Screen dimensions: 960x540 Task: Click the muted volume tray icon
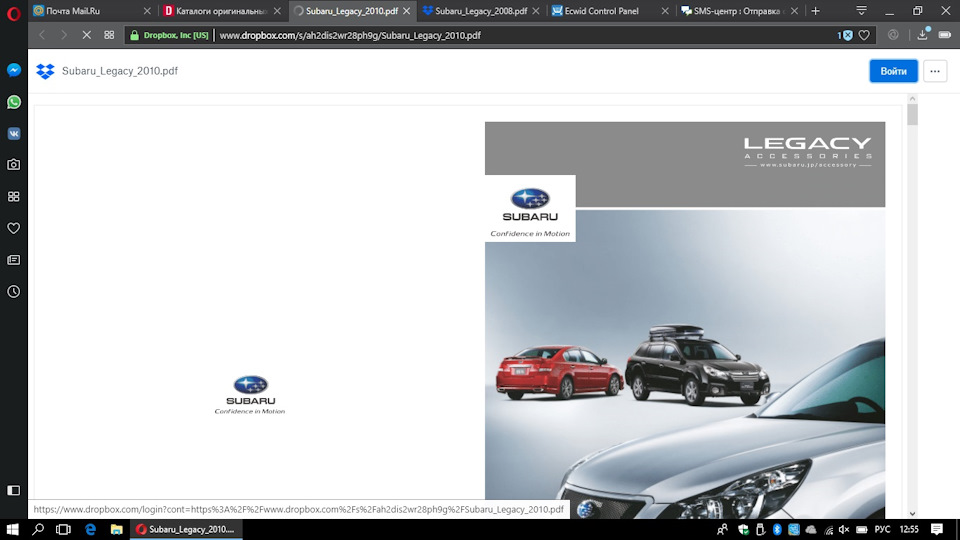844,530
